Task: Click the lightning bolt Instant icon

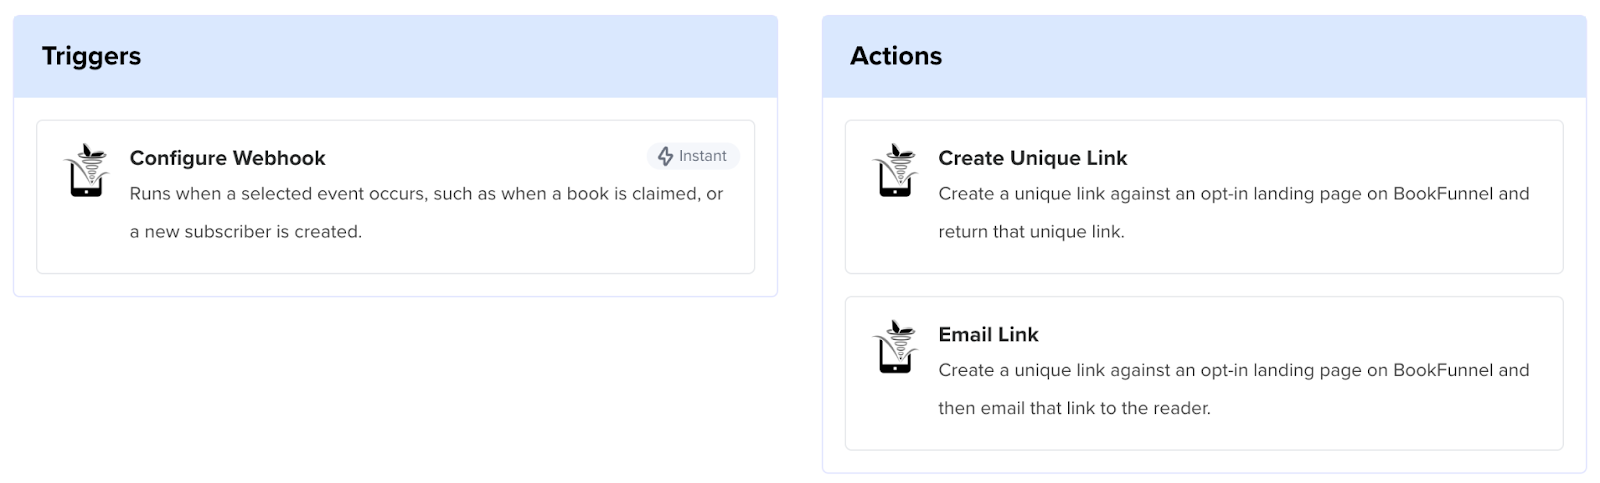Action: click(665, 156)
